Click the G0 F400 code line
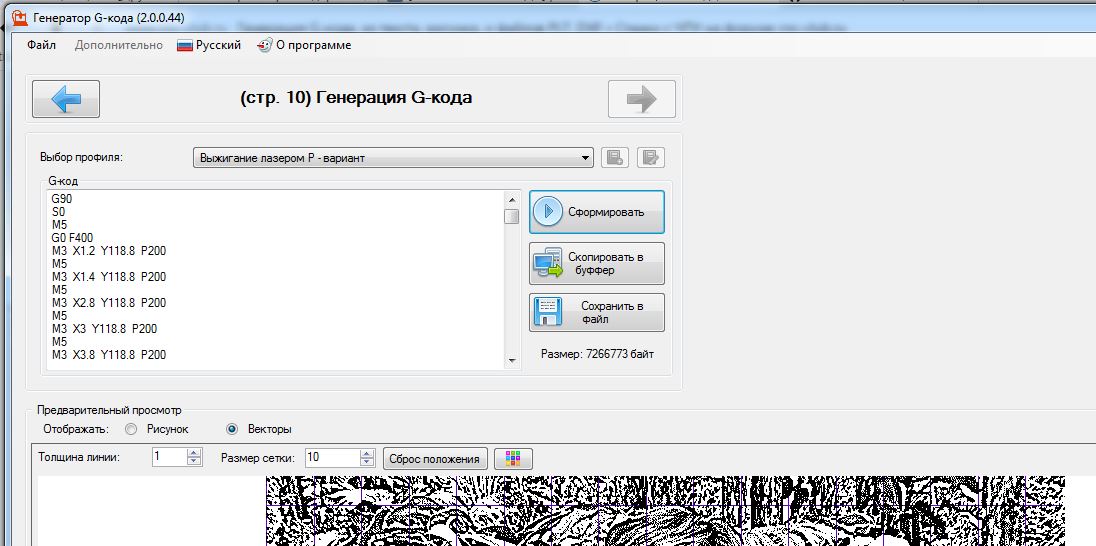Viewport: 1096px width, 546px height. 72,238
